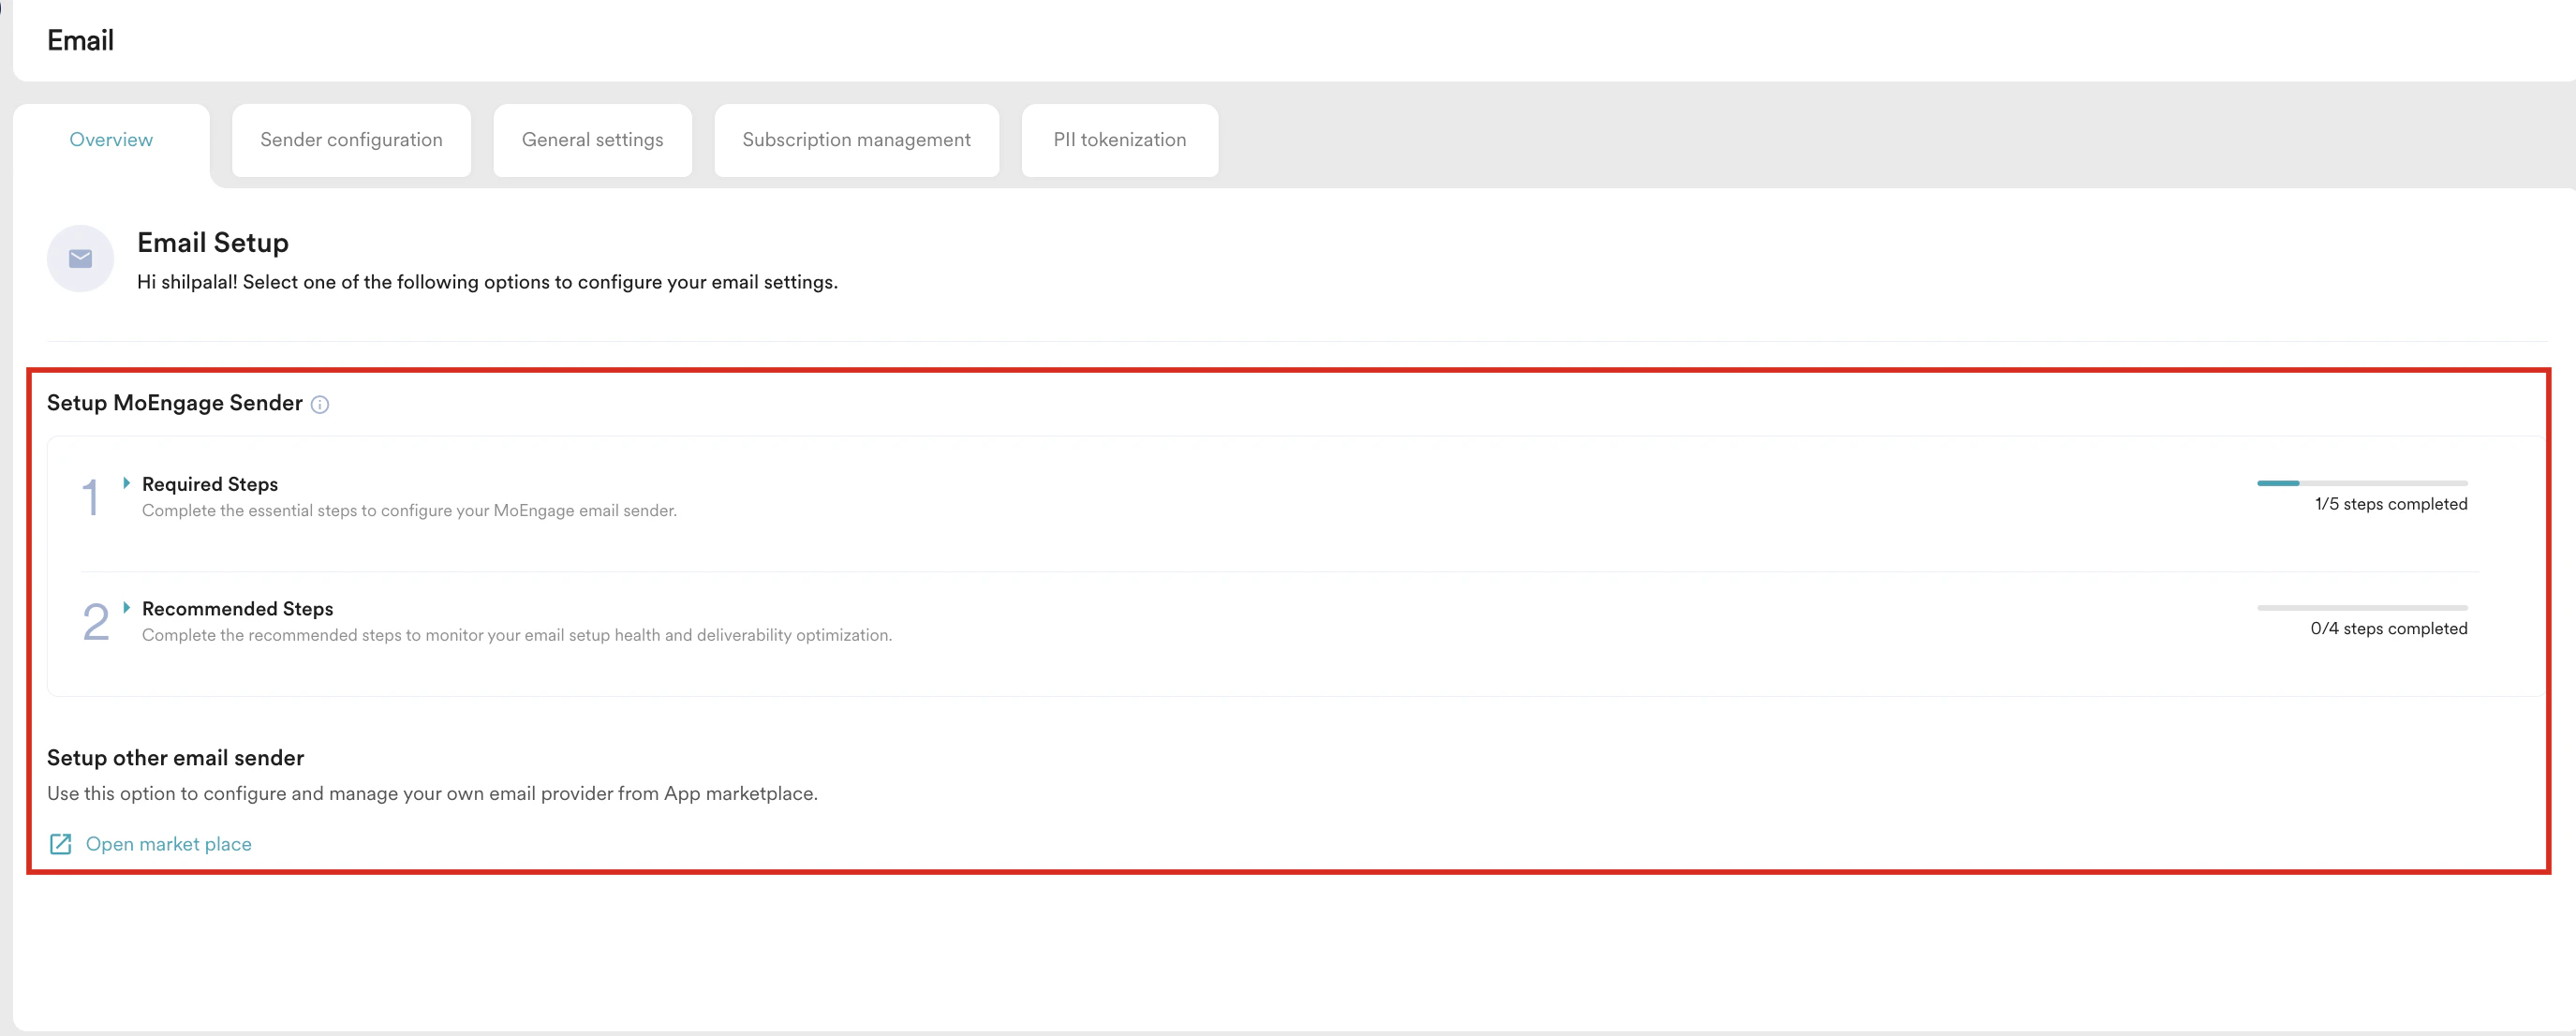Click the Required Steps title text
This screenshot has height=1036, width=2576.
[210, 484]
